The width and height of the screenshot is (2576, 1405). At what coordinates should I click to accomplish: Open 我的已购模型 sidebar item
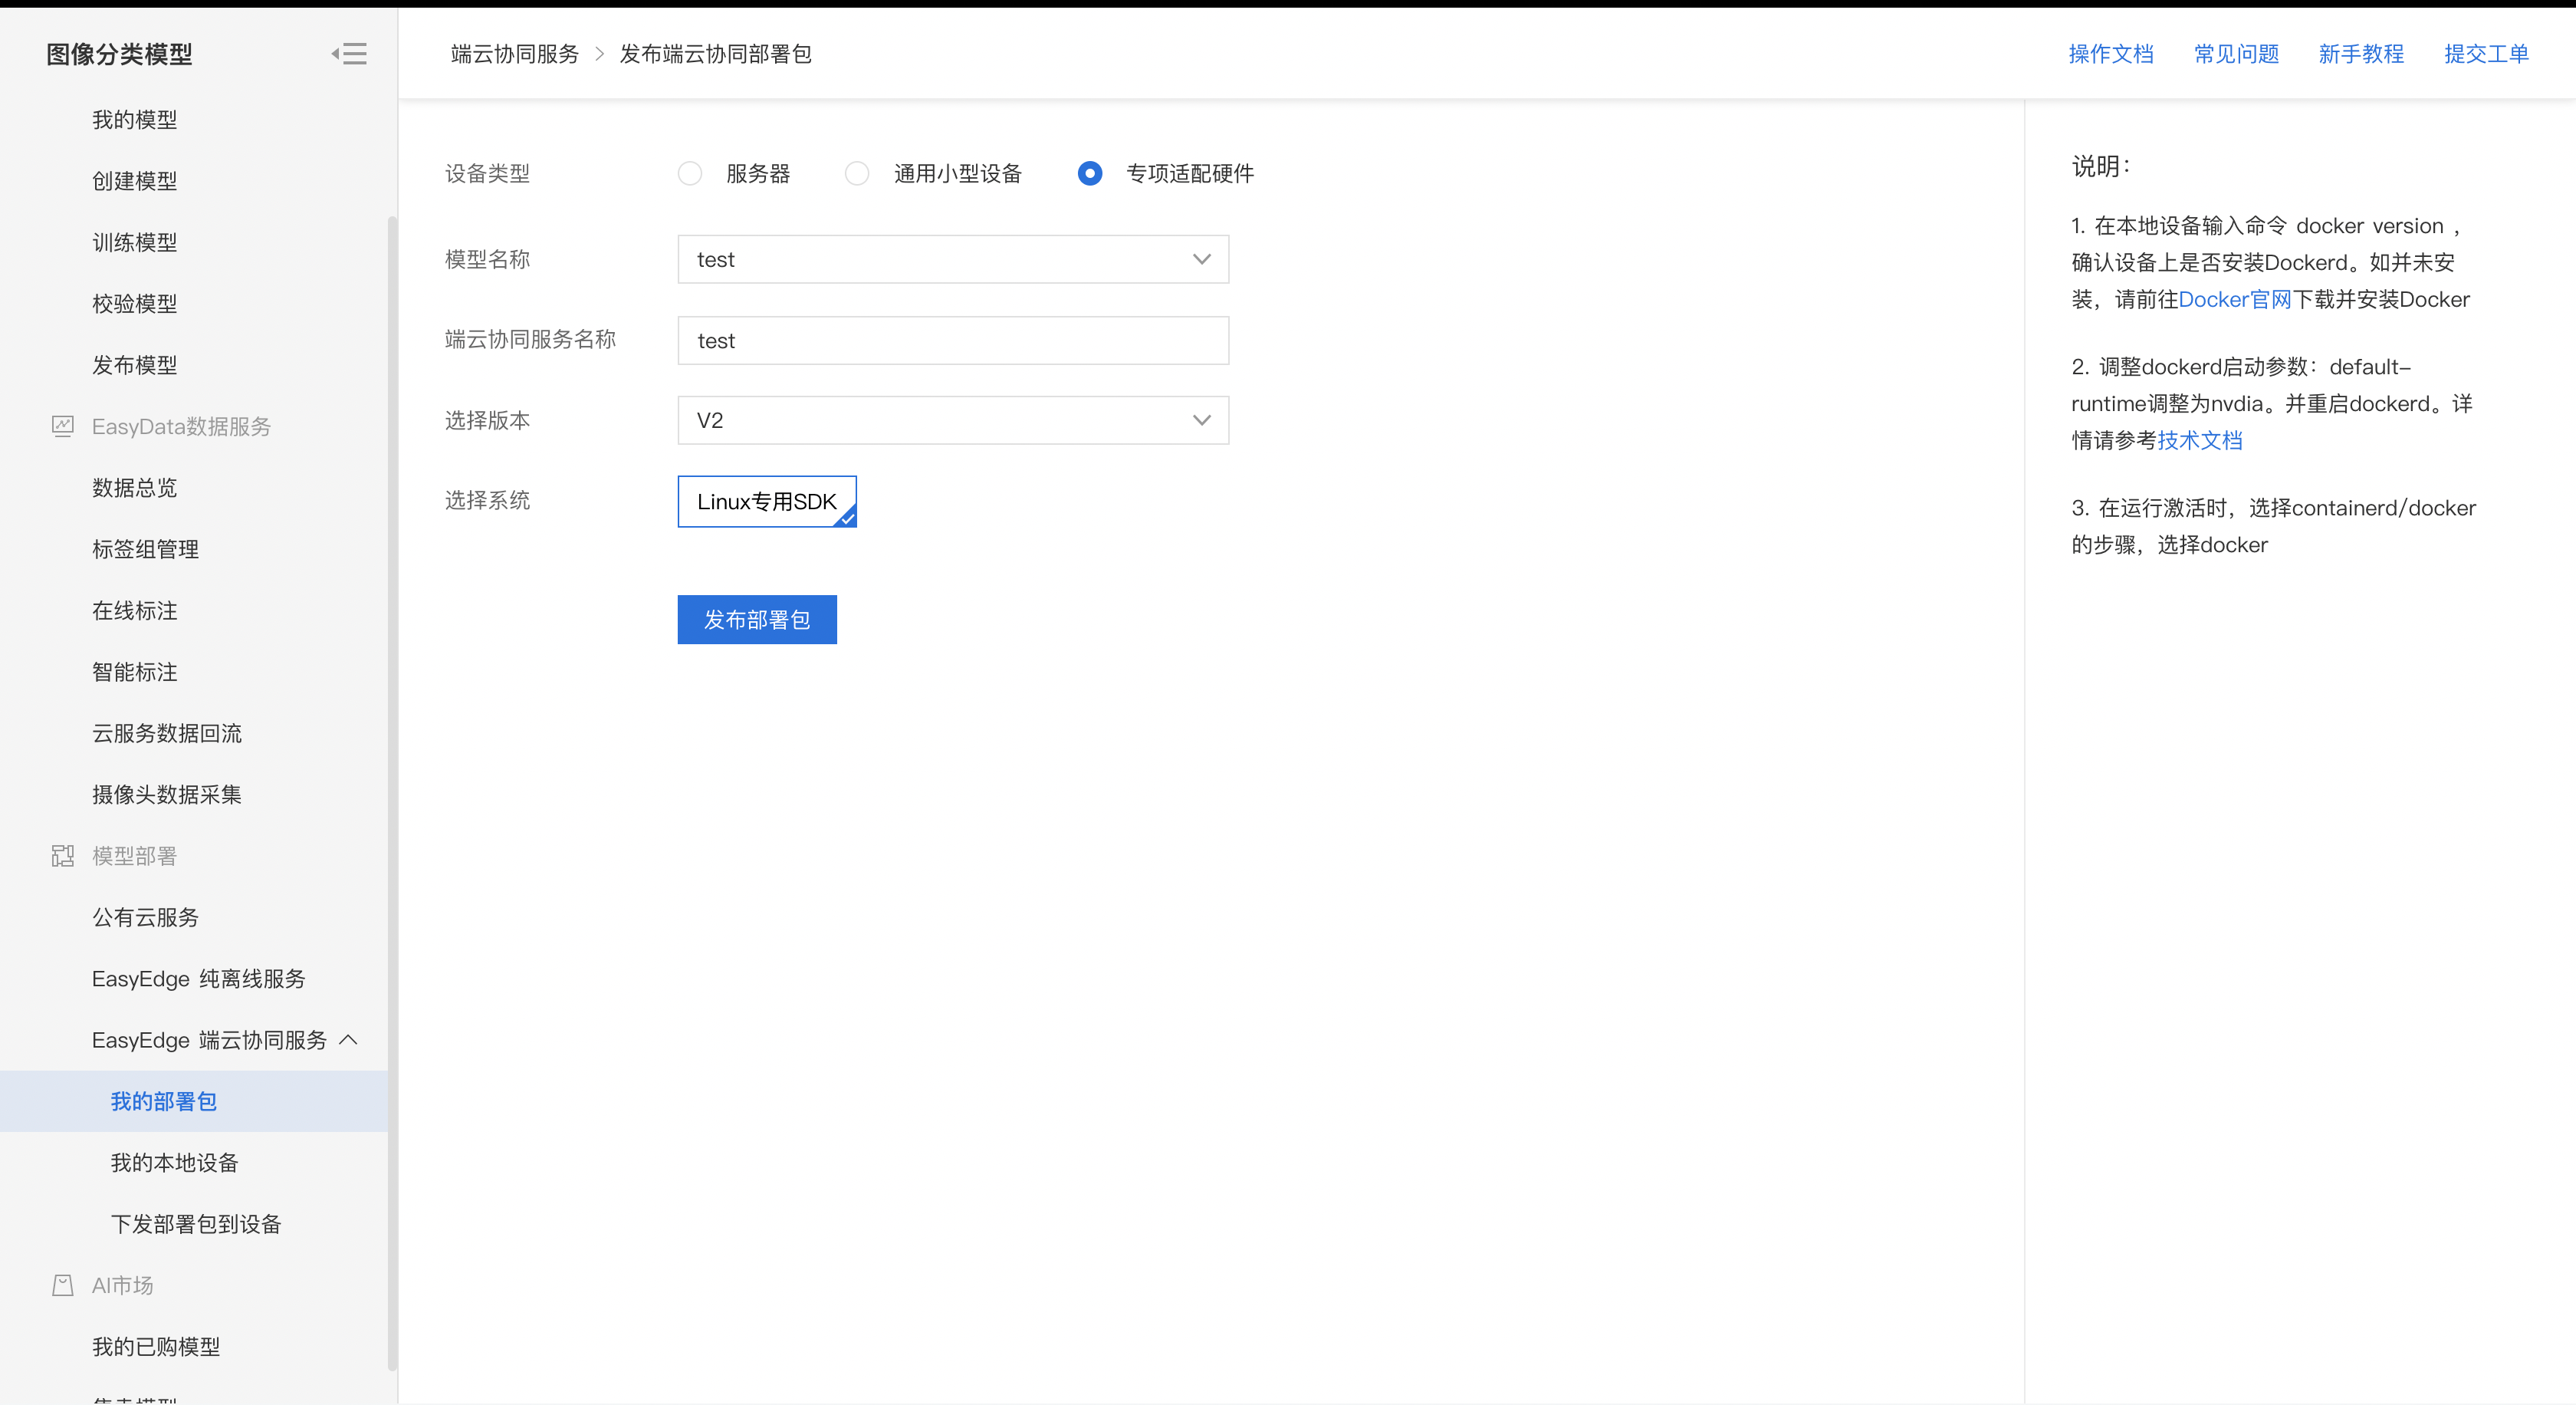[156, 1347]
